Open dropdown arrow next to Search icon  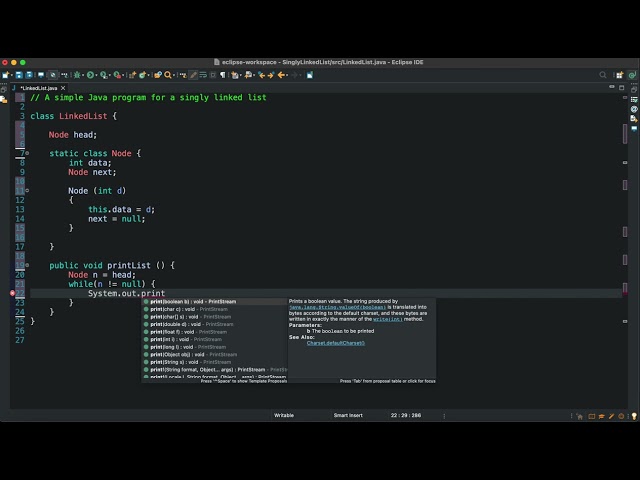click(x=174, y=75)
